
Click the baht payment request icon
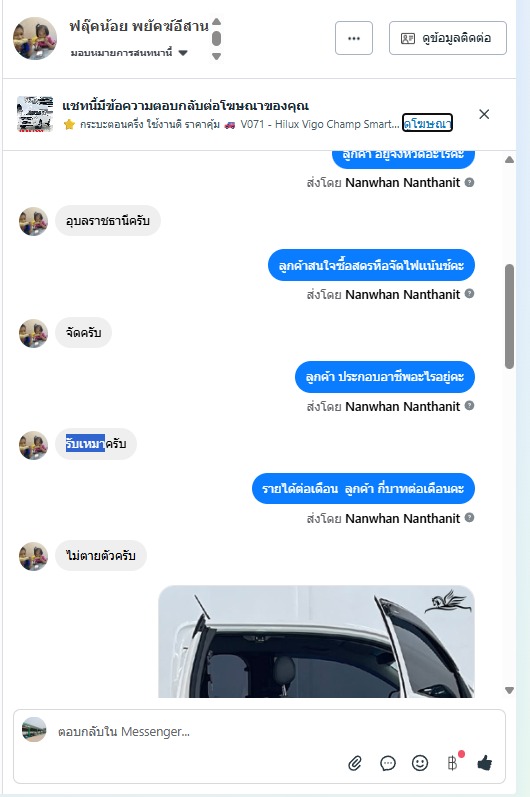tap(452, 763)
